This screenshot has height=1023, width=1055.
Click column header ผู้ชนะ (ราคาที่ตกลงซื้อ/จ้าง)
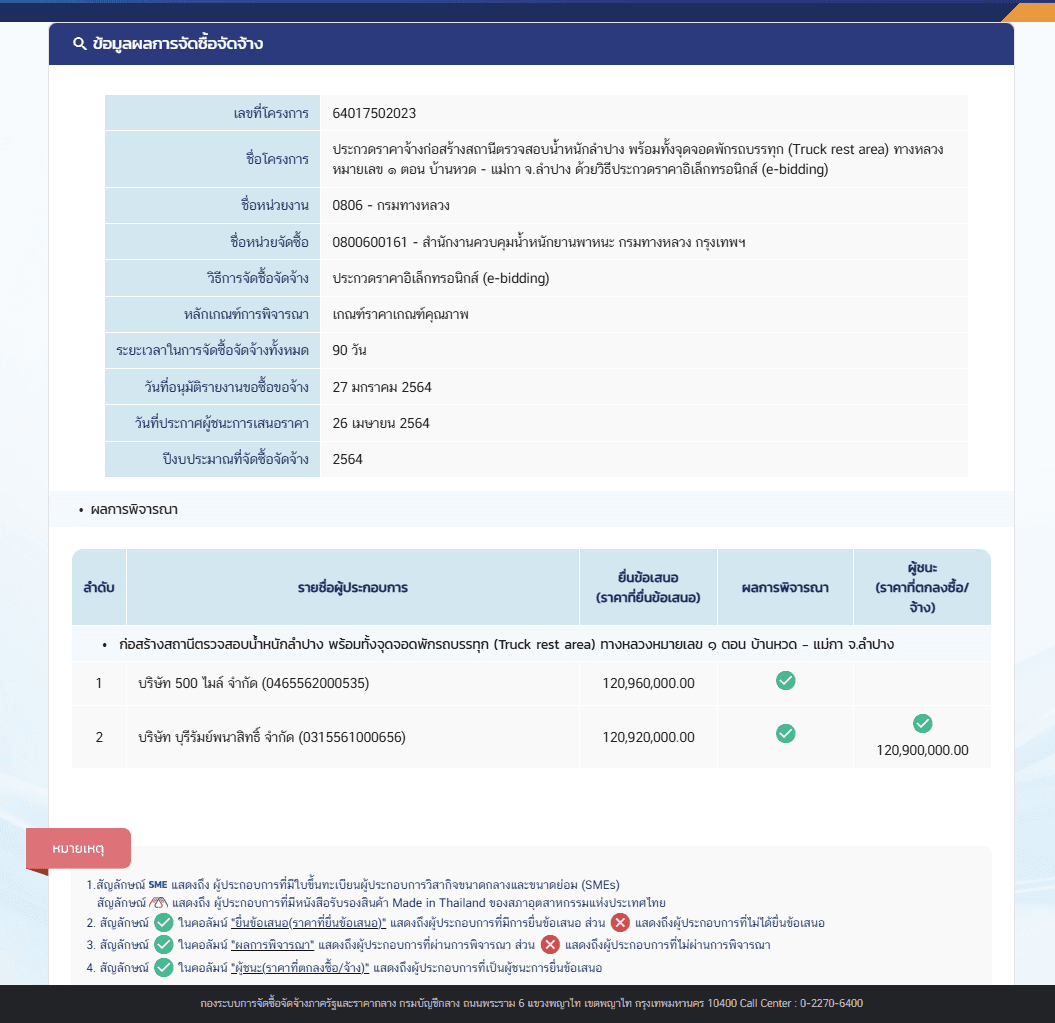point(922,588)
